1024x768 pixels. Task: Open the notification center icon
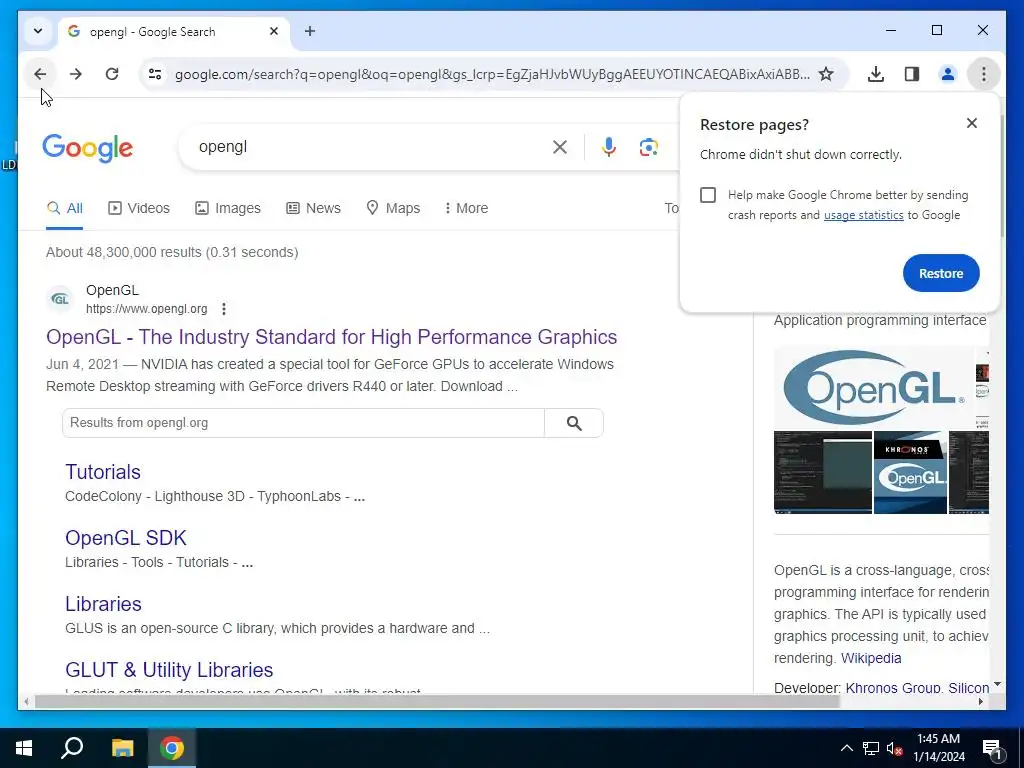992,748
